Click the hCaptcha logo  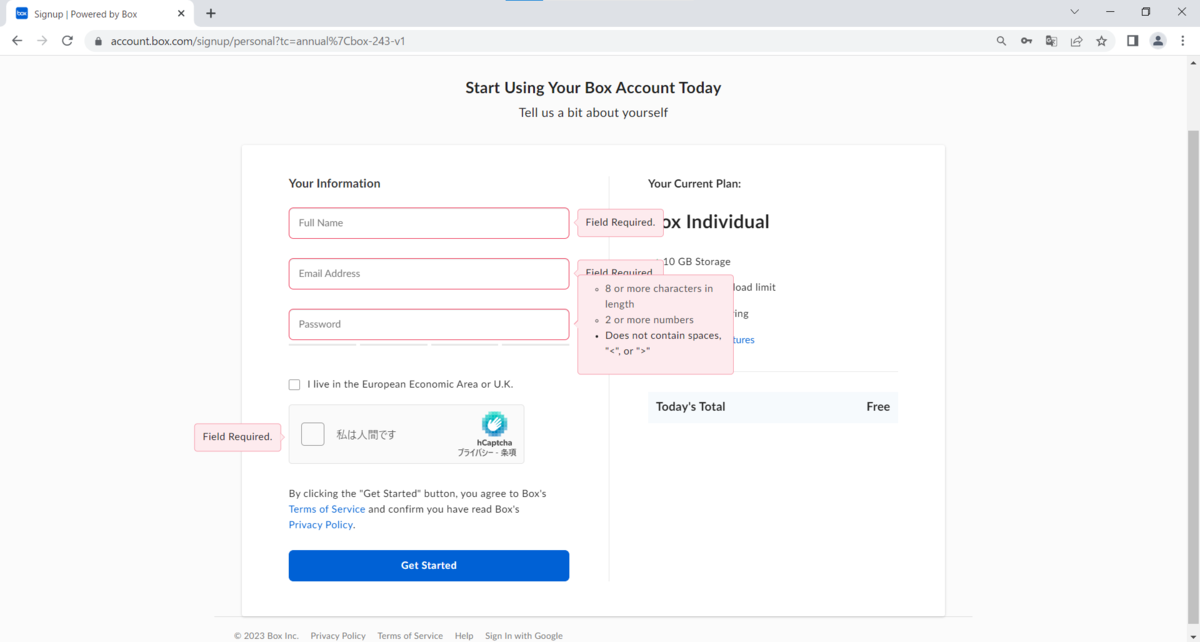point(494,424)
